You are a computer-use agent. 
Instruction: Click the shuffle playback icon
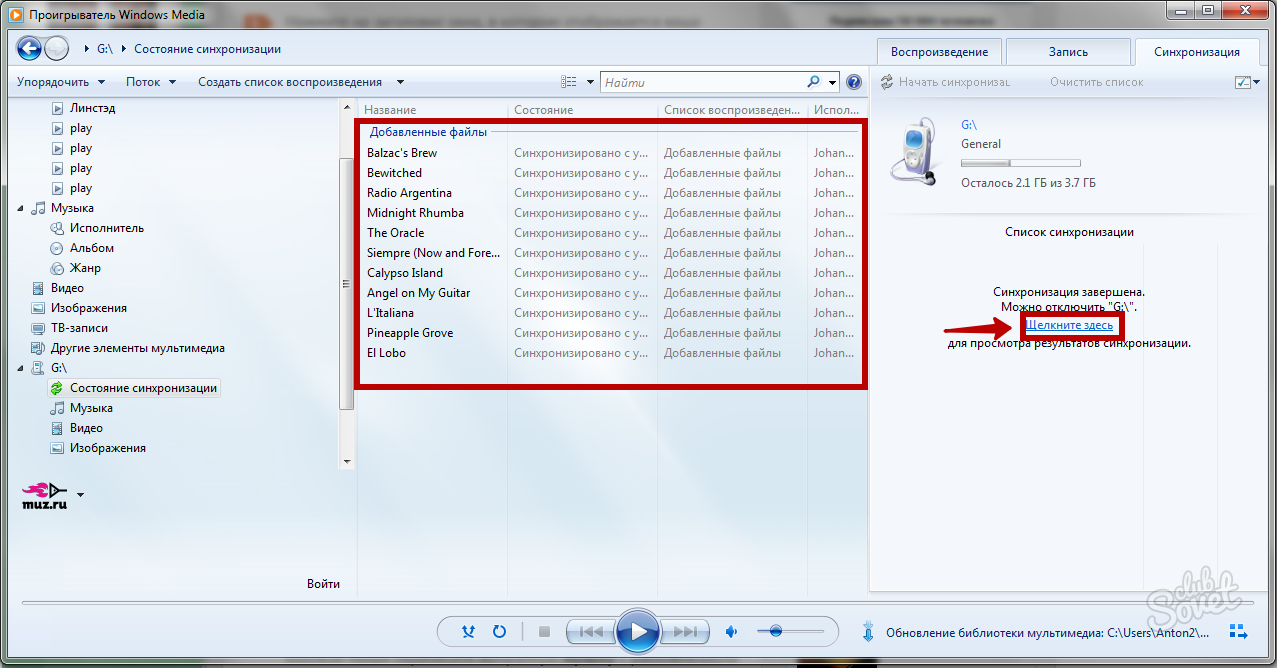pos(468,632)
